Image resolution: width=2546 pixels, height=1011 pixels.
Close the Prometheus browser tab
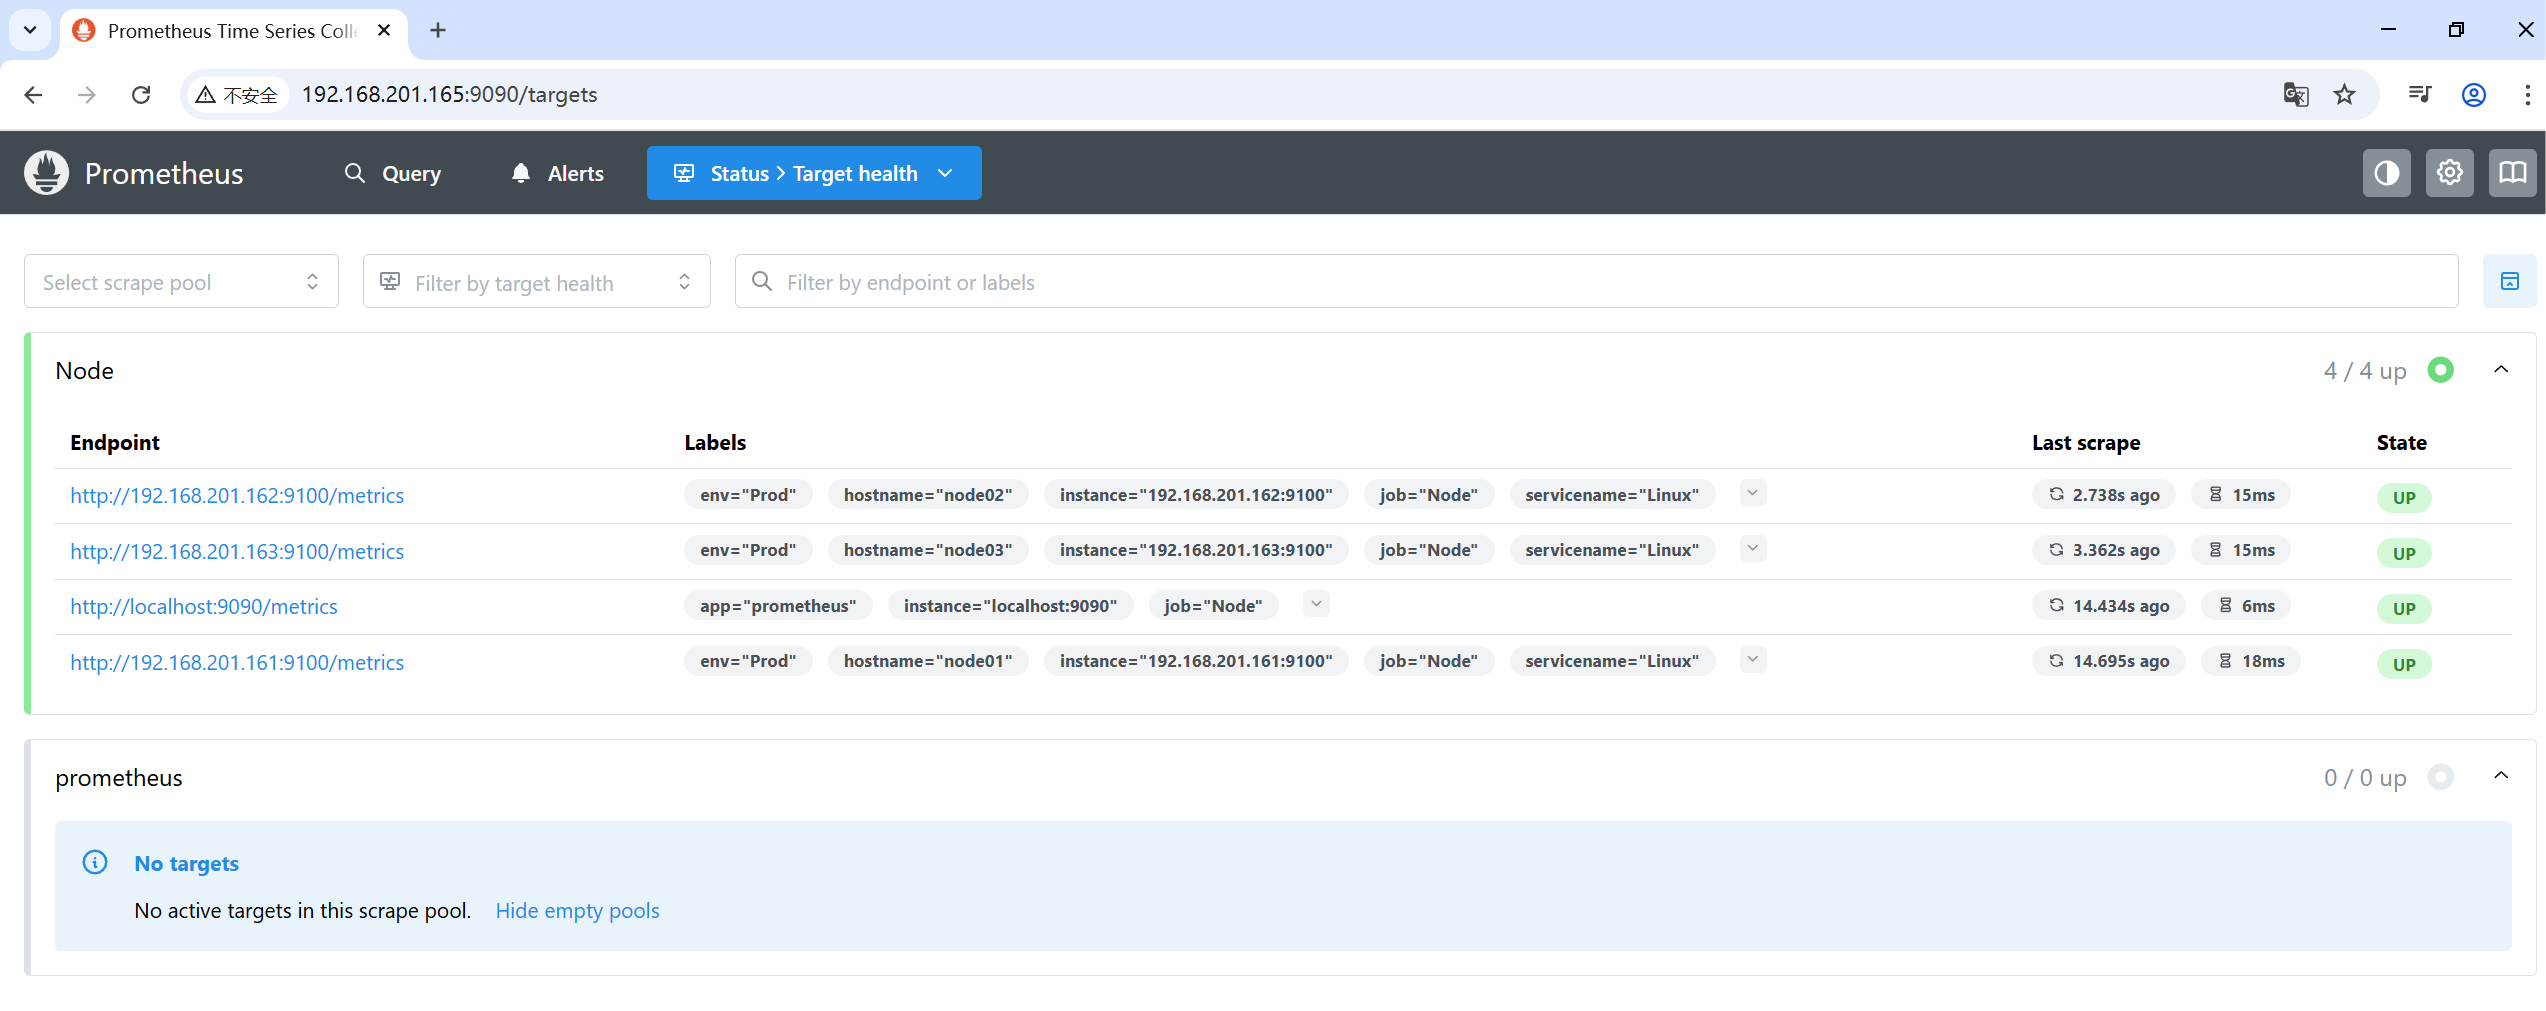click(x=384, y=30)
